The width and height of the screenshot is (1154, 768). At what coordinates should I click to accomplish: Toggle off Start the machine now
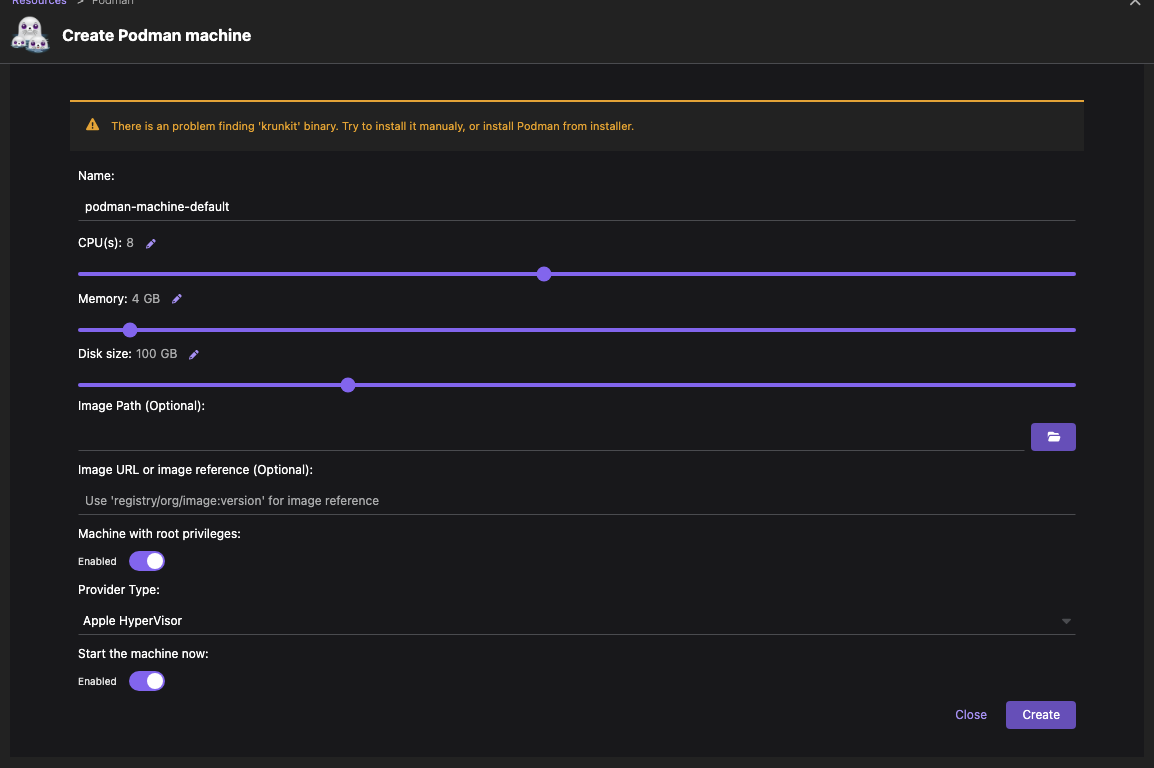coord(147,681)
